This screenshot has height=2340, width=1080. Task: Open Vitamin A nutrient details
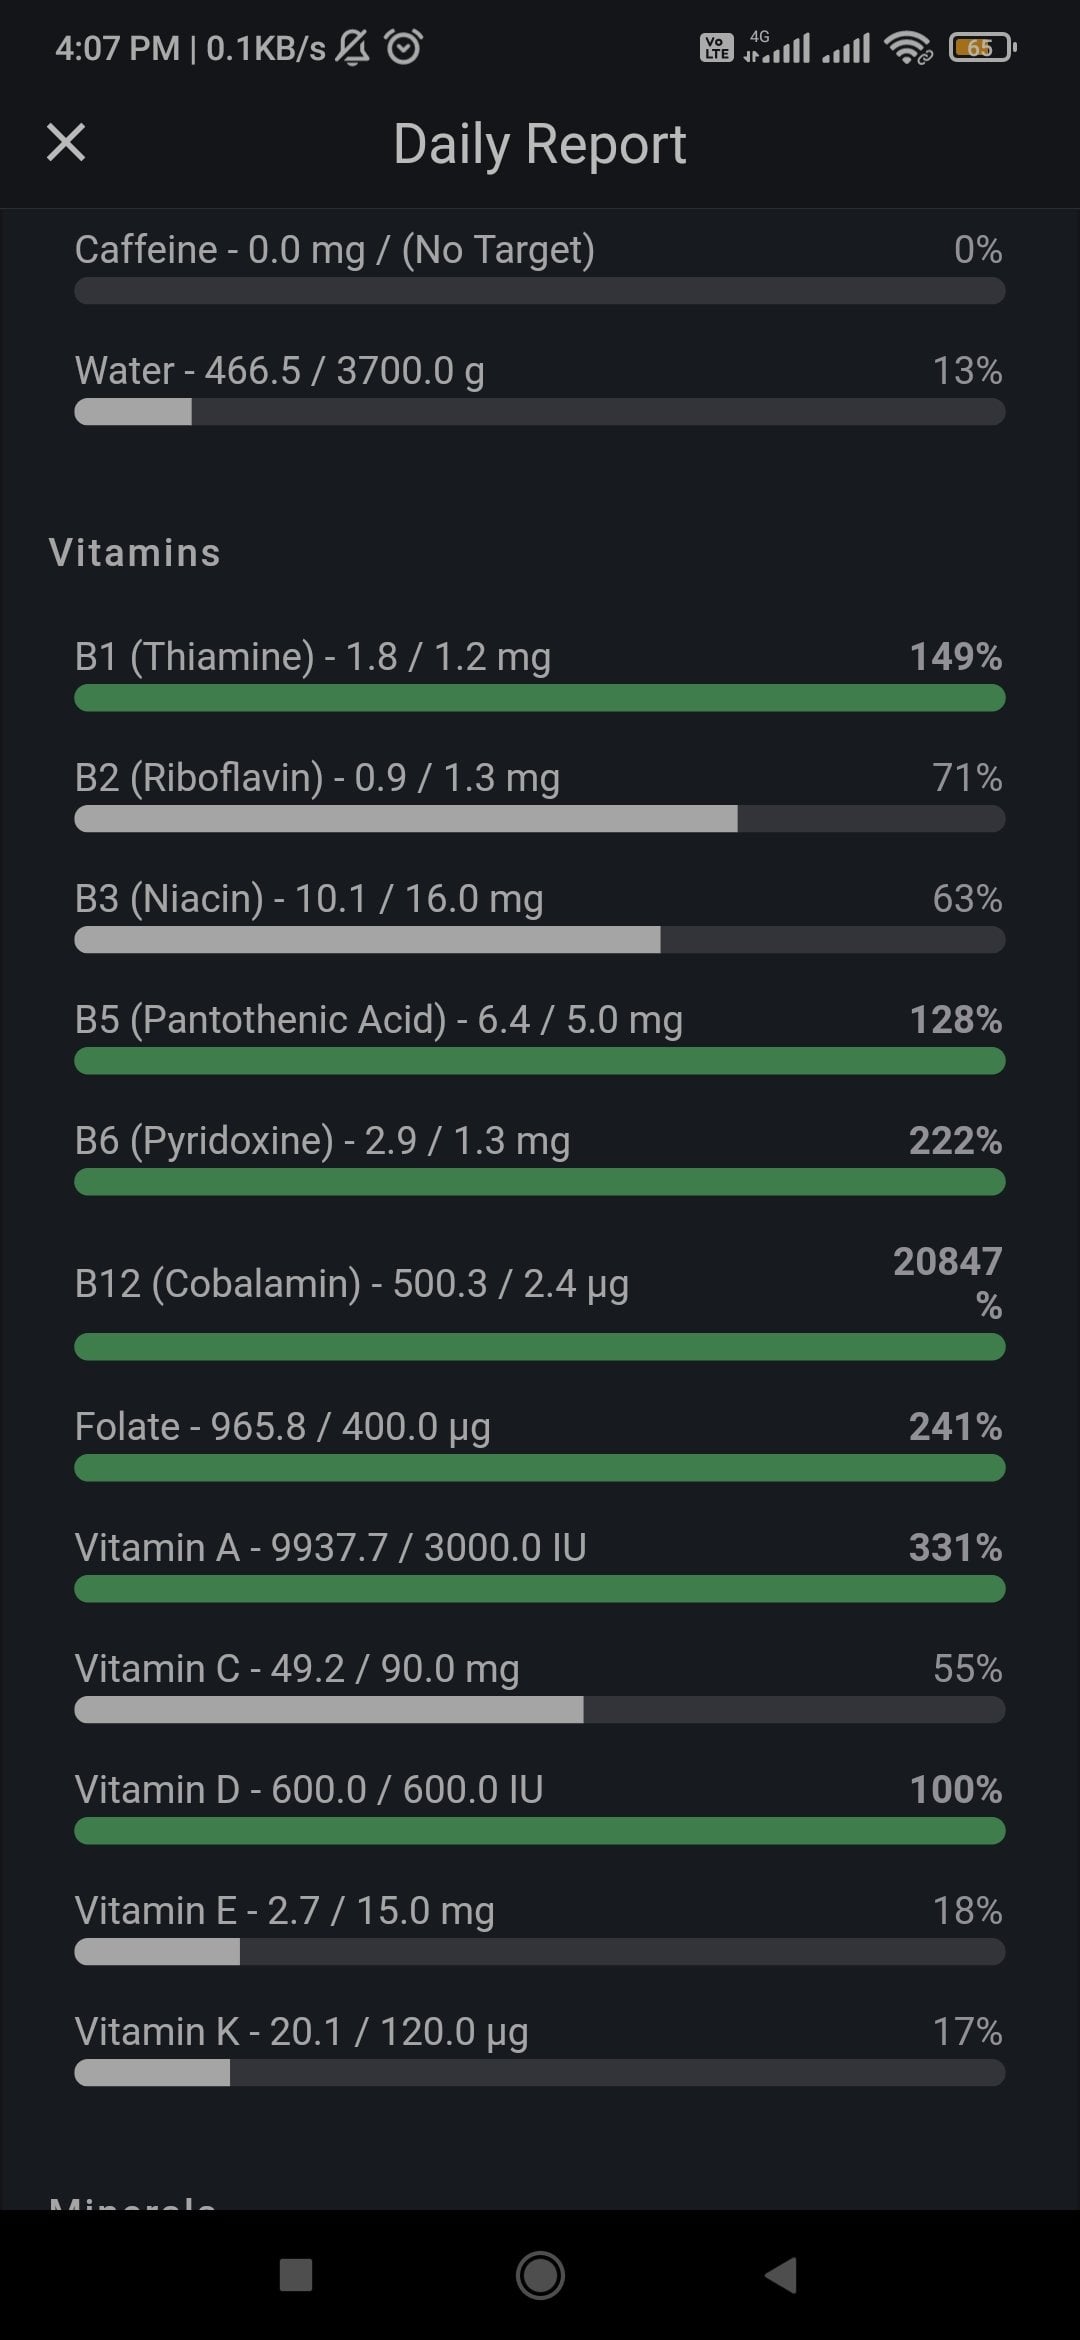pos(540,1564)
